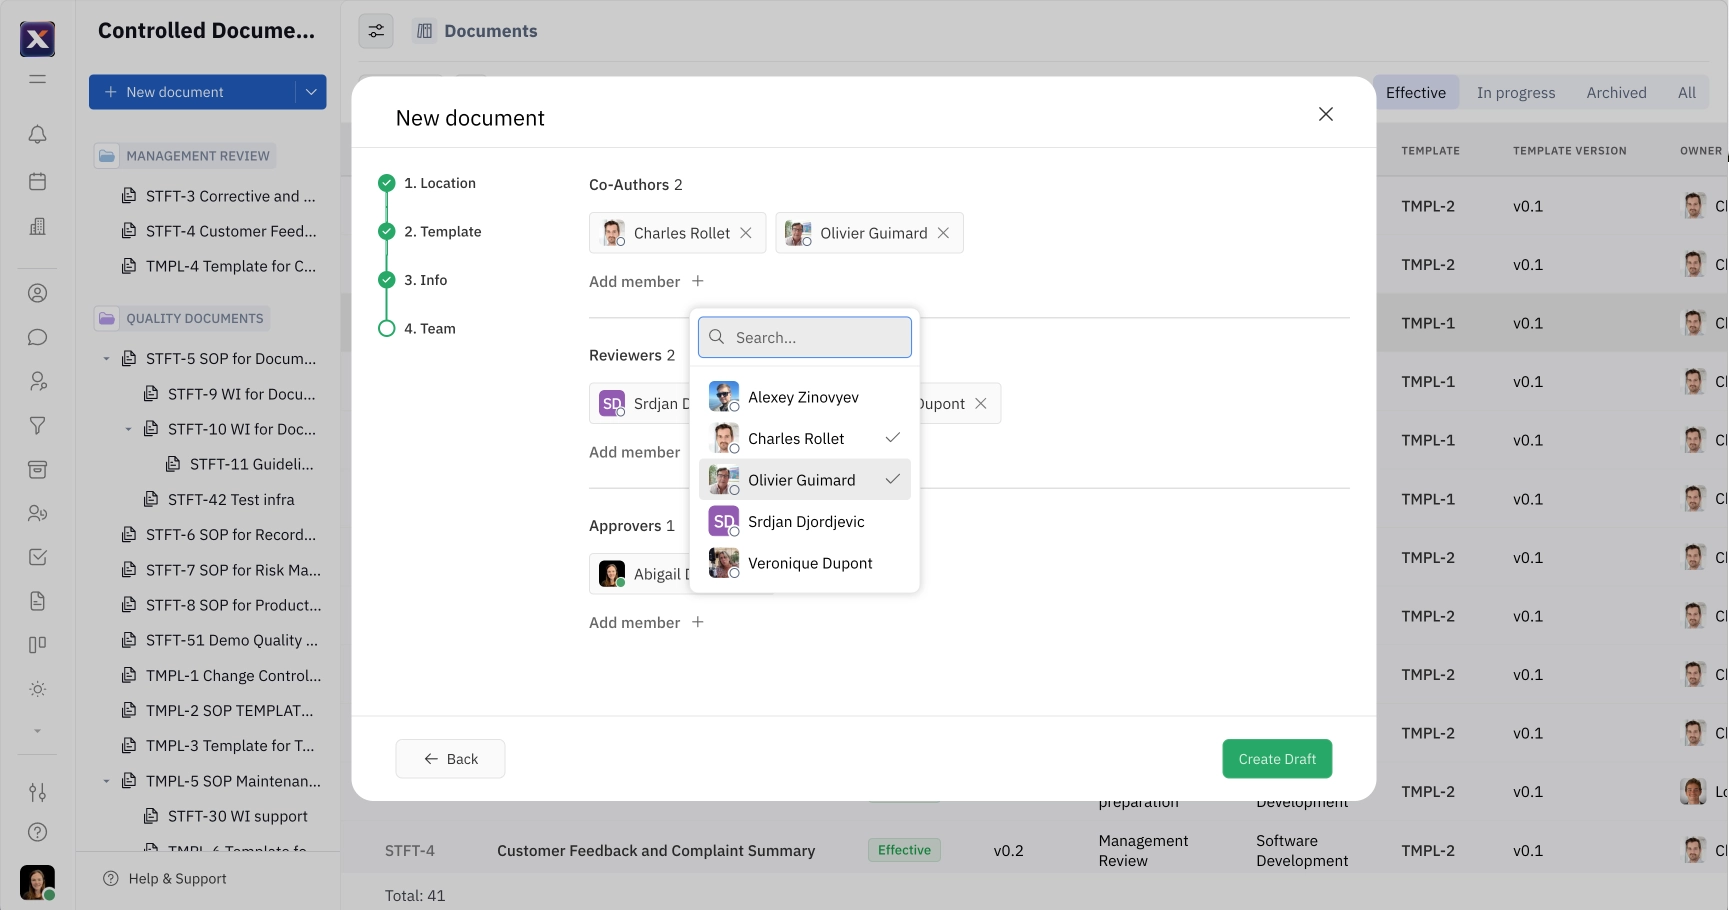Open the In progress tab
Image resolution: width=1729 pixels, height=910 pixels.
tap(1515, 92)
